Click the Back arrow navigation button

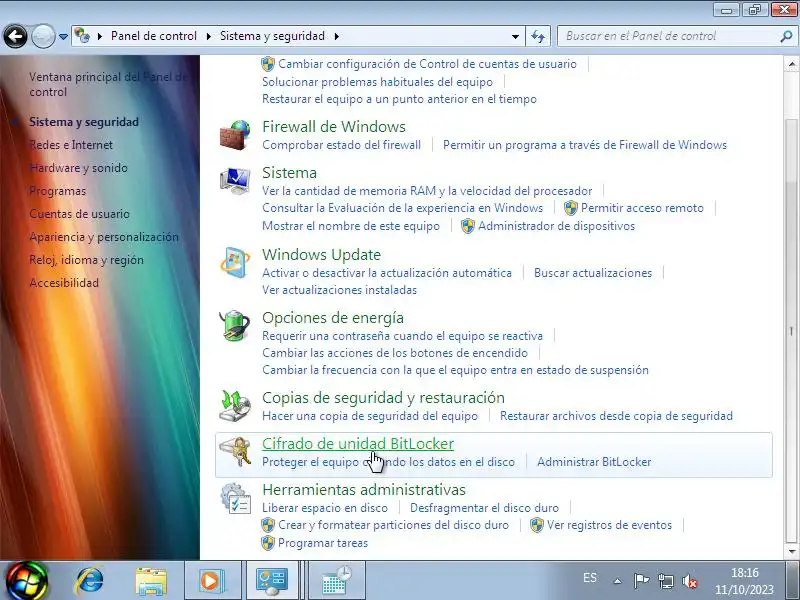(15, 36)
